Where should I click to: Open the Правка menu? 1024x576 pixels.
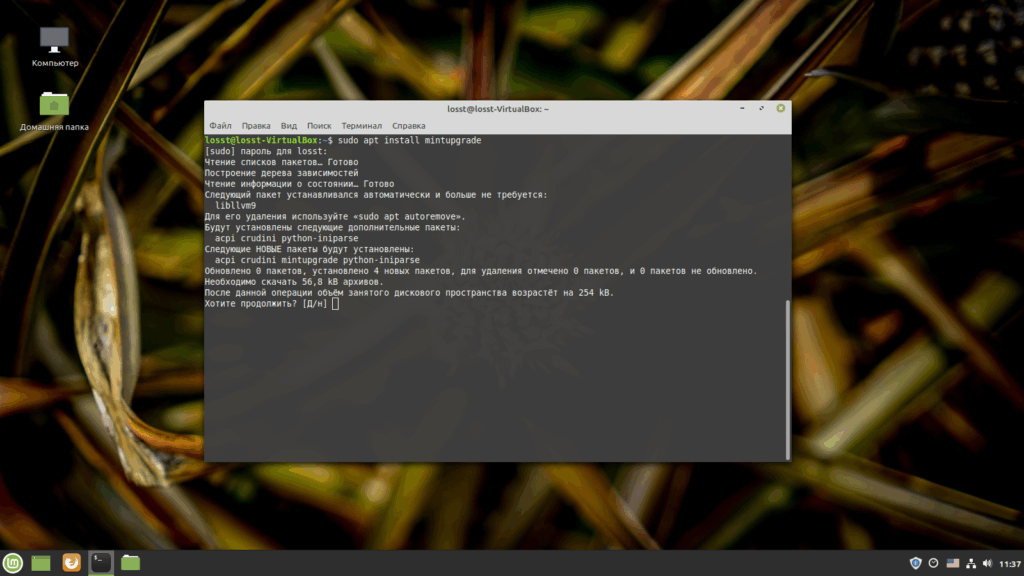(x=256, y=125)
